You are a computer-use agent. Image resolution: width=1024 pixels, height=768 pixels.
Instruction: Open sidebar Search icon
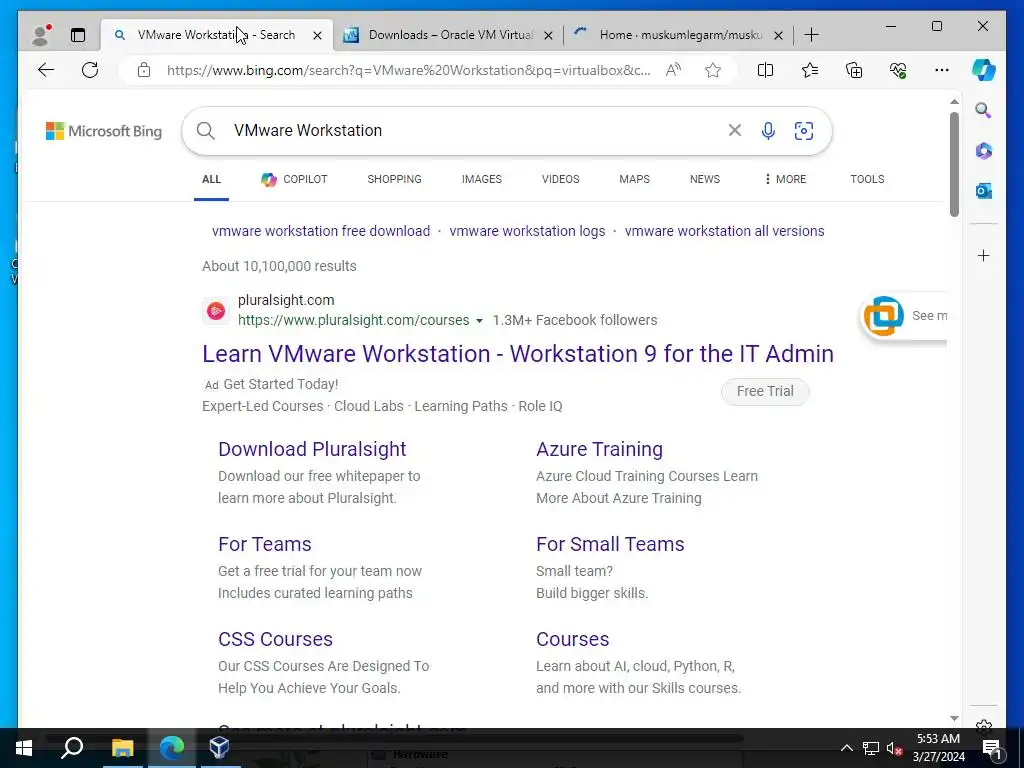[x=984, y=110]
